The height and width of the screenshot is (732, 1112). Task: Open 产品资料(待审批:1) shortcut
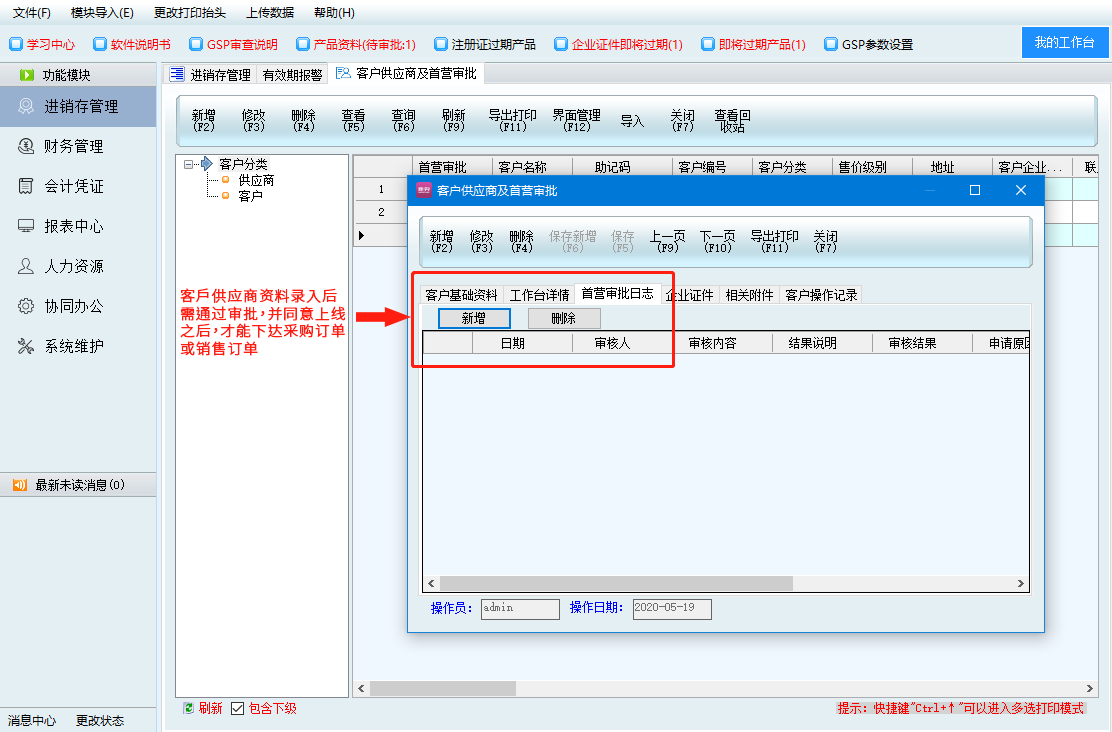coord(356,45)
